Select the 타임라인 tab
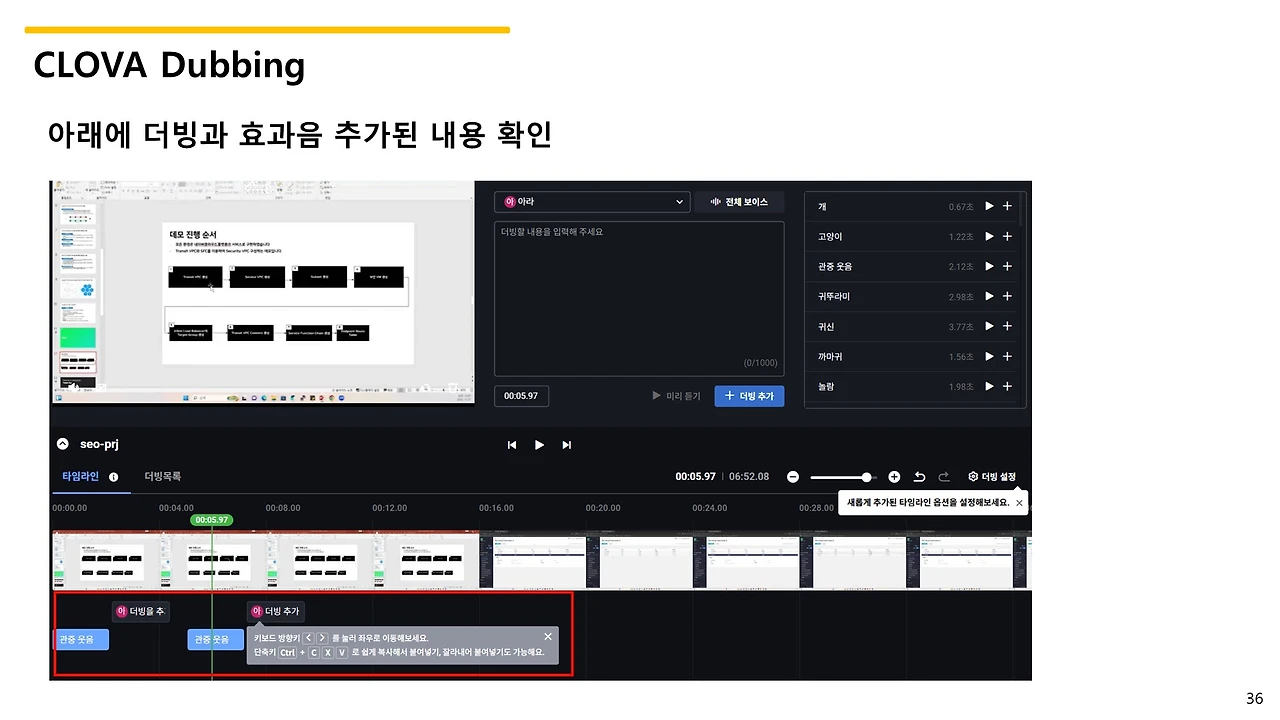The width and height of the screenshot is (1280, 720). coord(83,477)
